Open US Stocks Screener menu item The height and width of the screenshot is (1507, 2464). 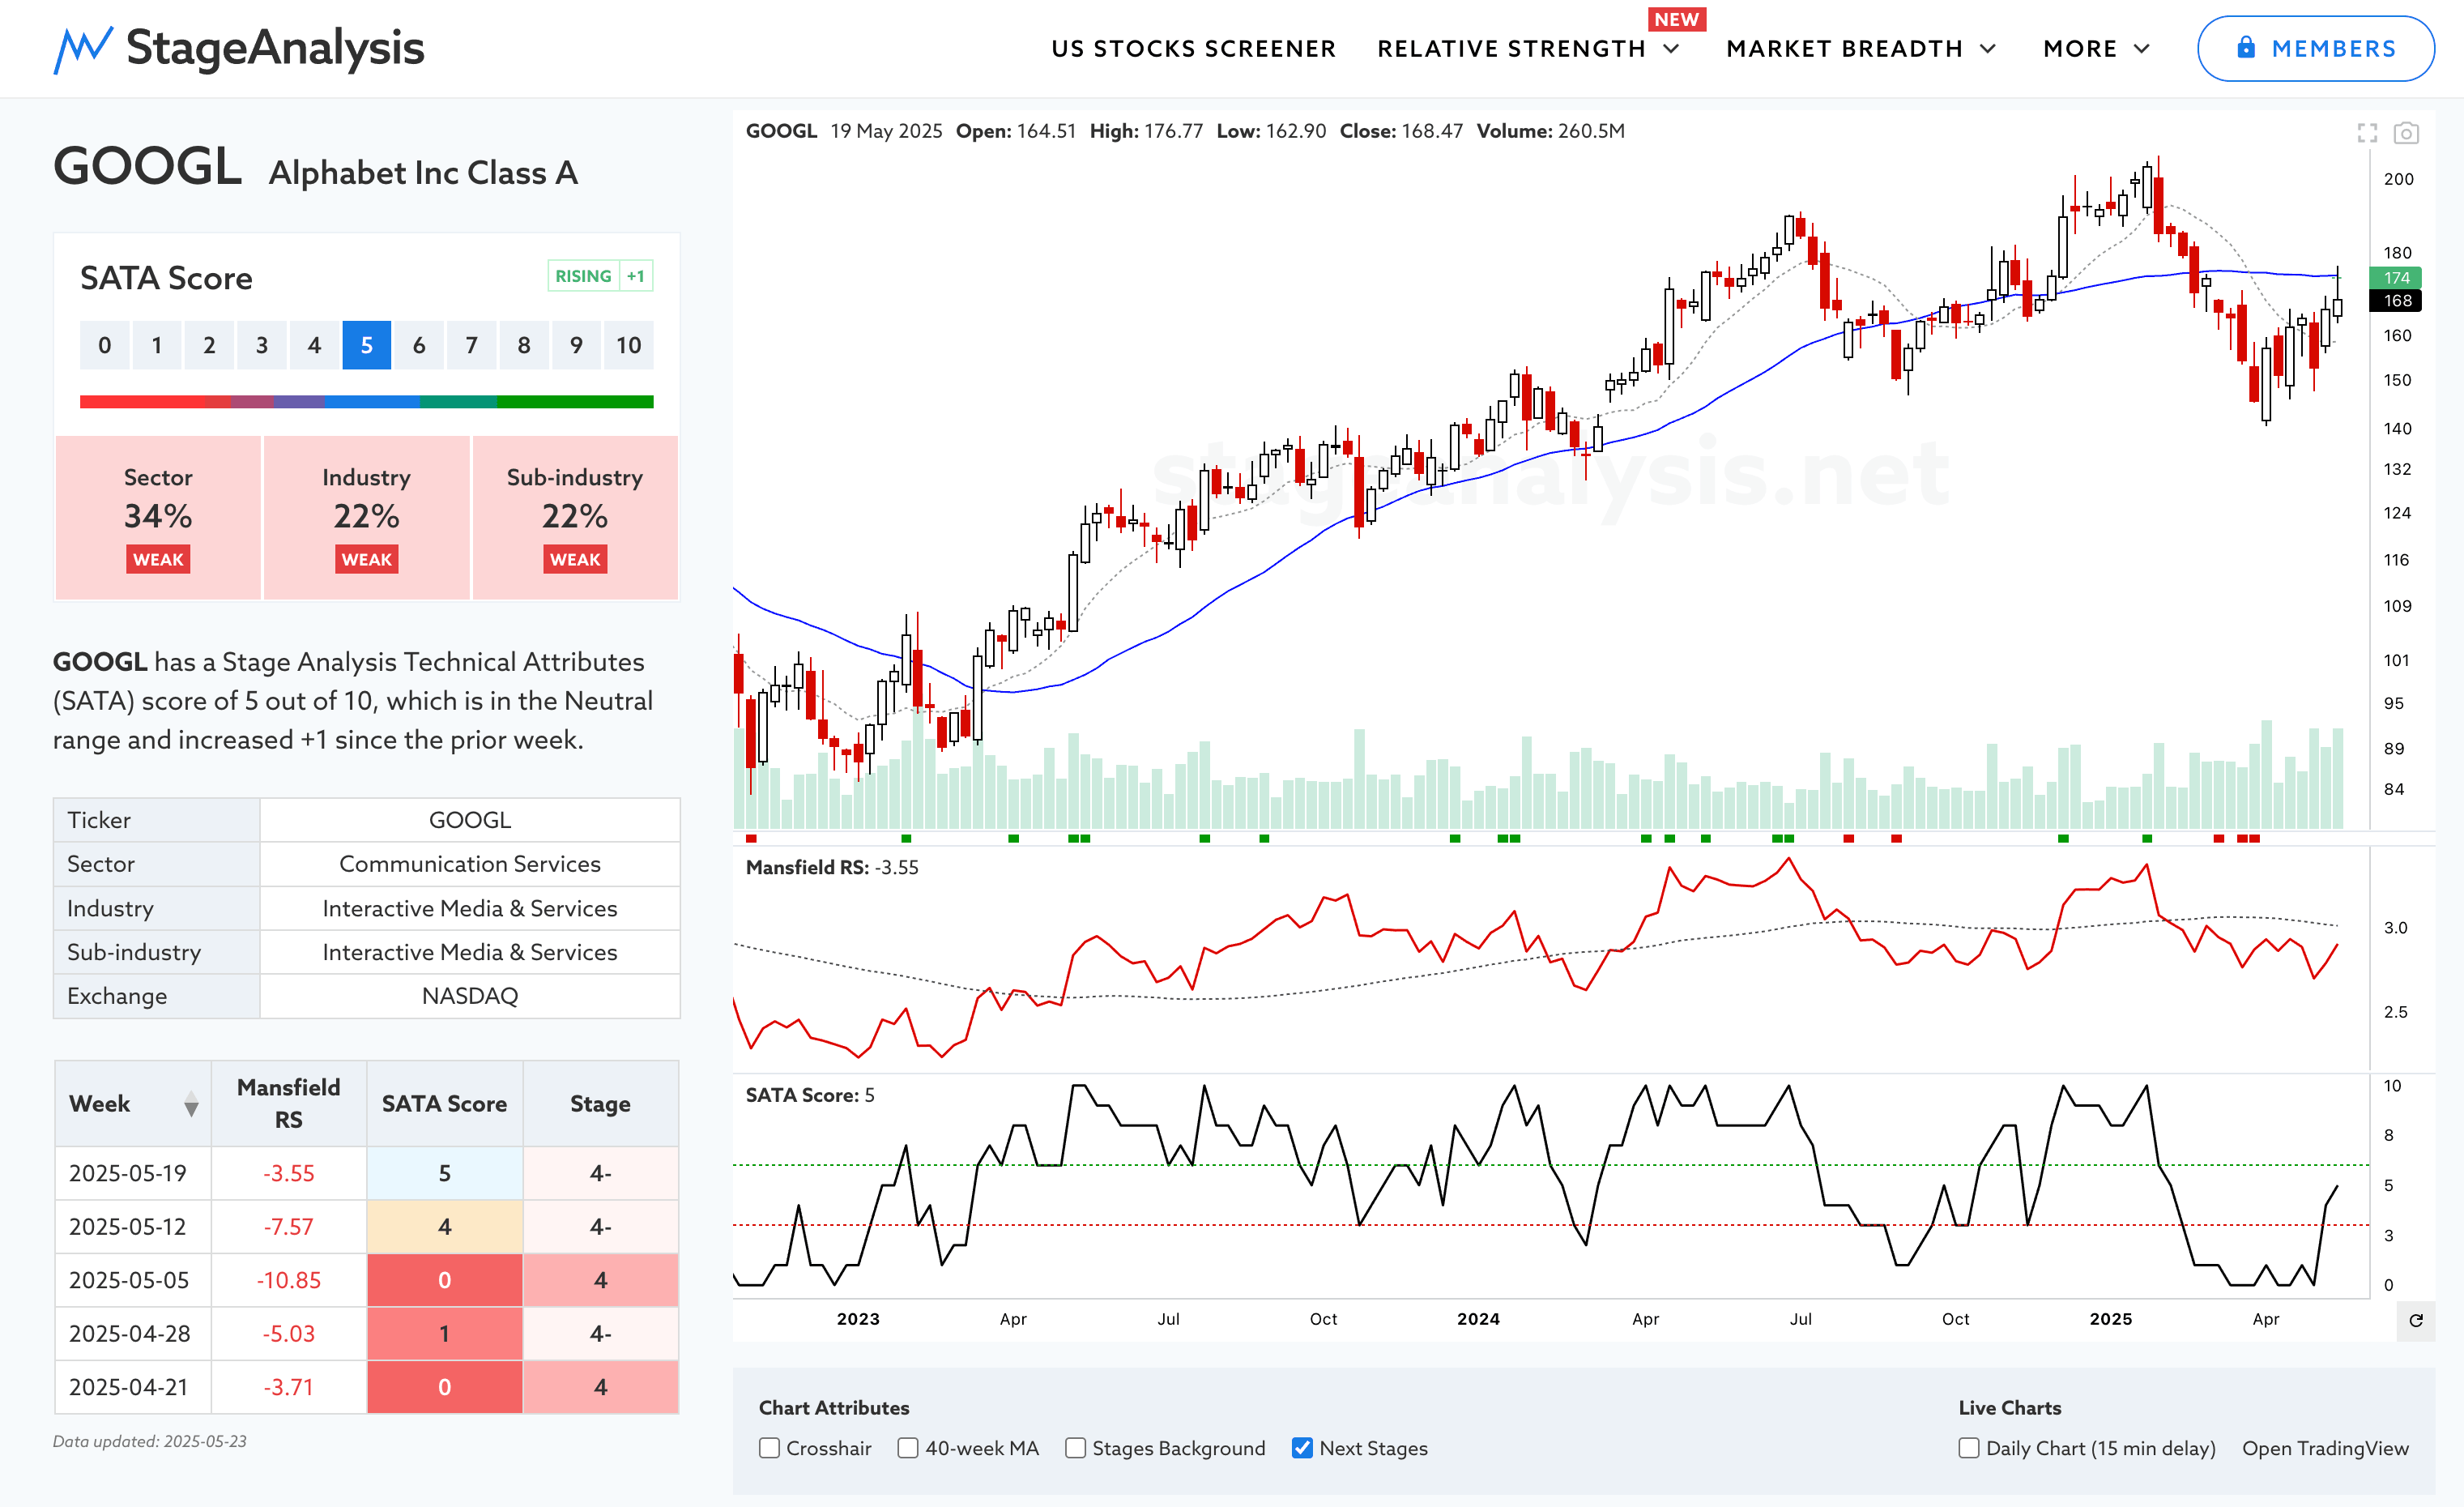click(1193, 49)
